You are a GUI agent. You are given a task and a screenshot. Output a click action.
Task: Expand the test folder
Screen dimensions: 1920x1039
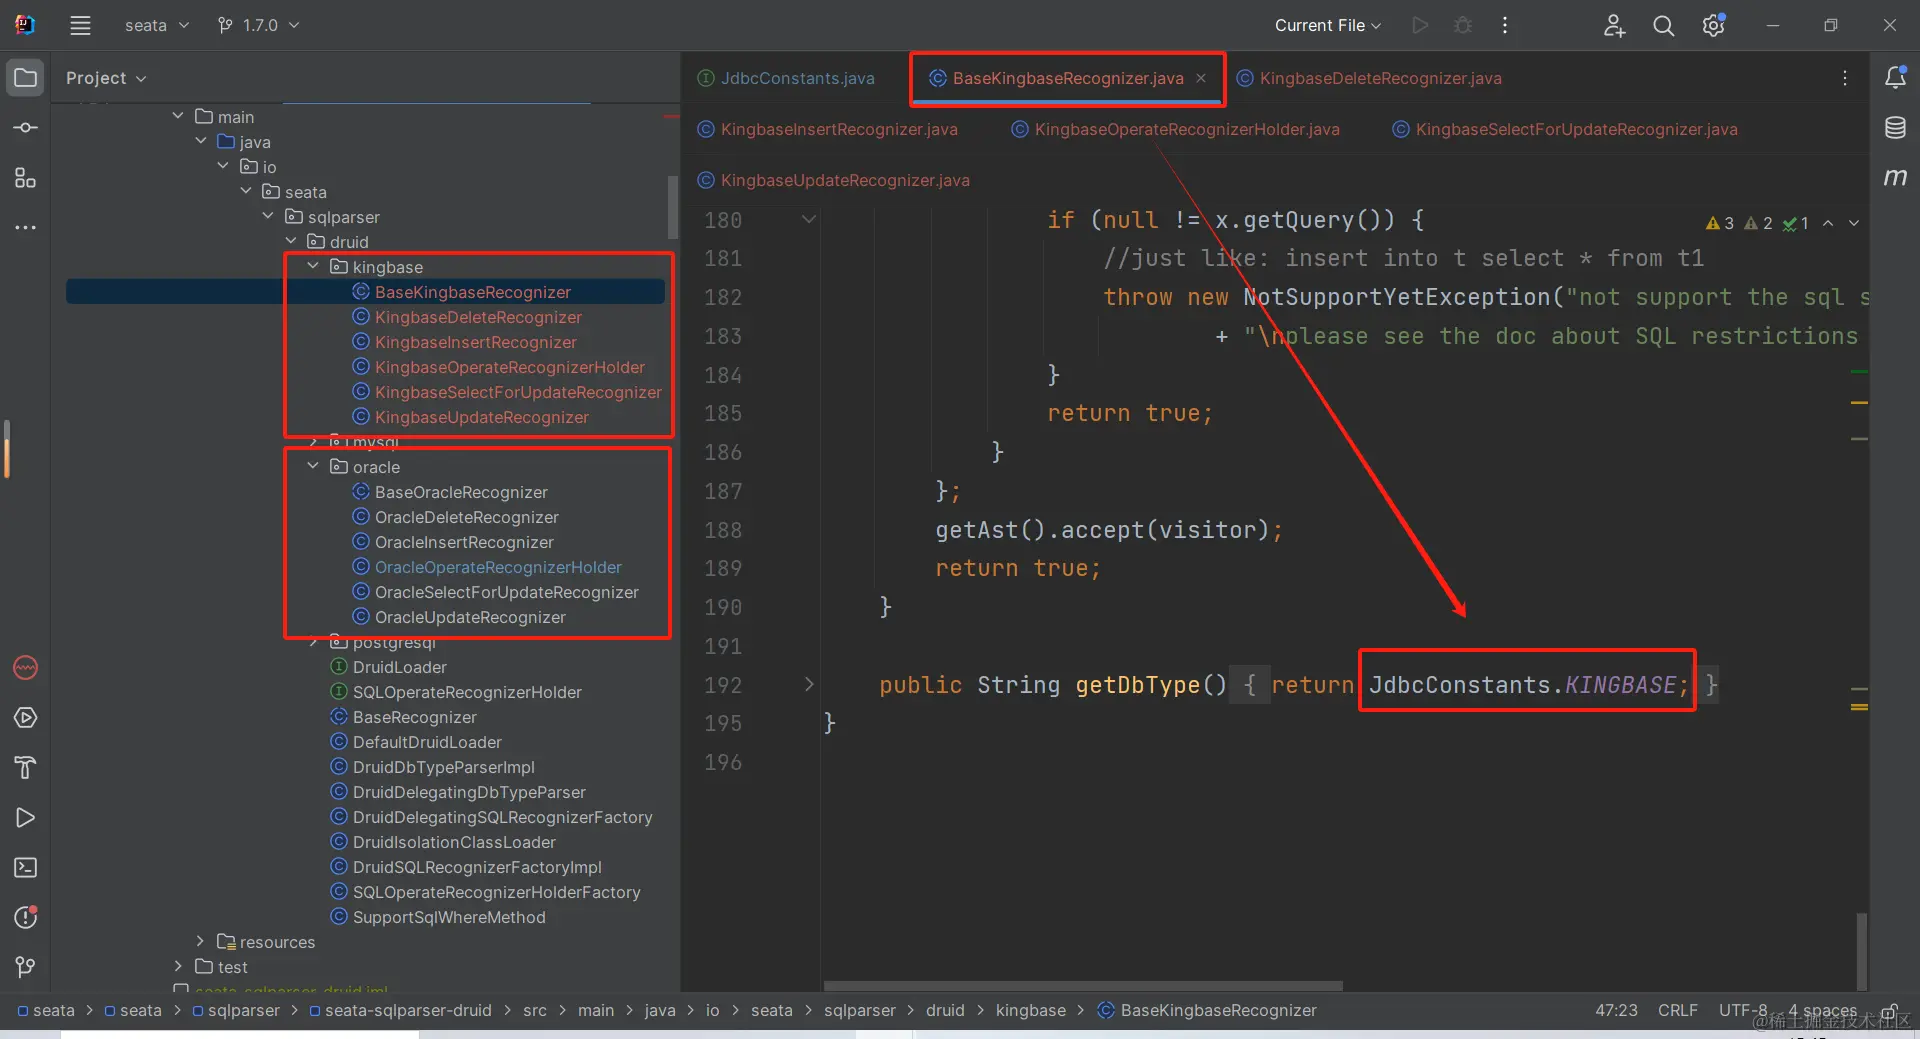pyautogui.click(x=178, y=967)
